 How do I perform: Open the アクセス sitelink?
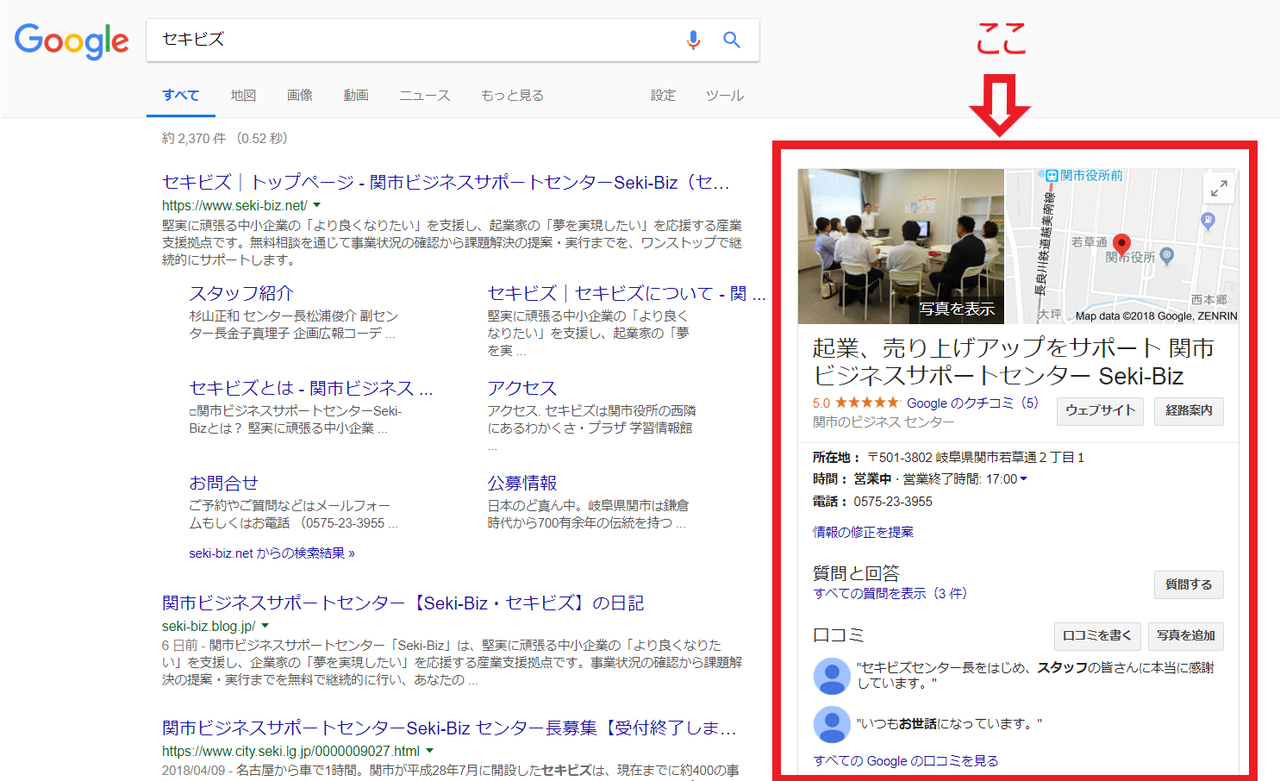click(522, 388)
